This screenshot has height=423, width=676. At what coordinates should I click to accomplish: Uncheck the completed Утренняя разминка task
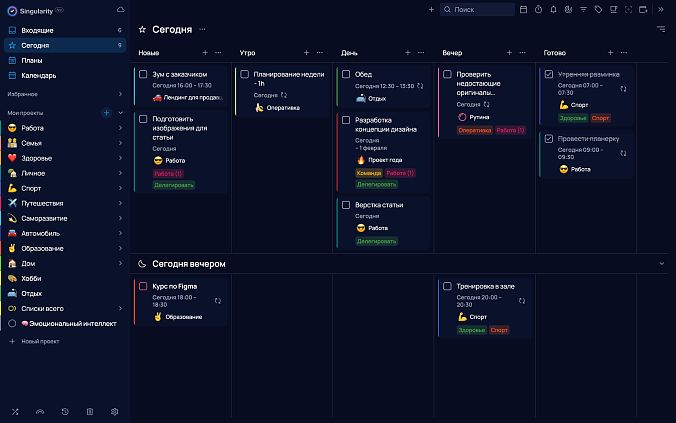pos(549,74)
